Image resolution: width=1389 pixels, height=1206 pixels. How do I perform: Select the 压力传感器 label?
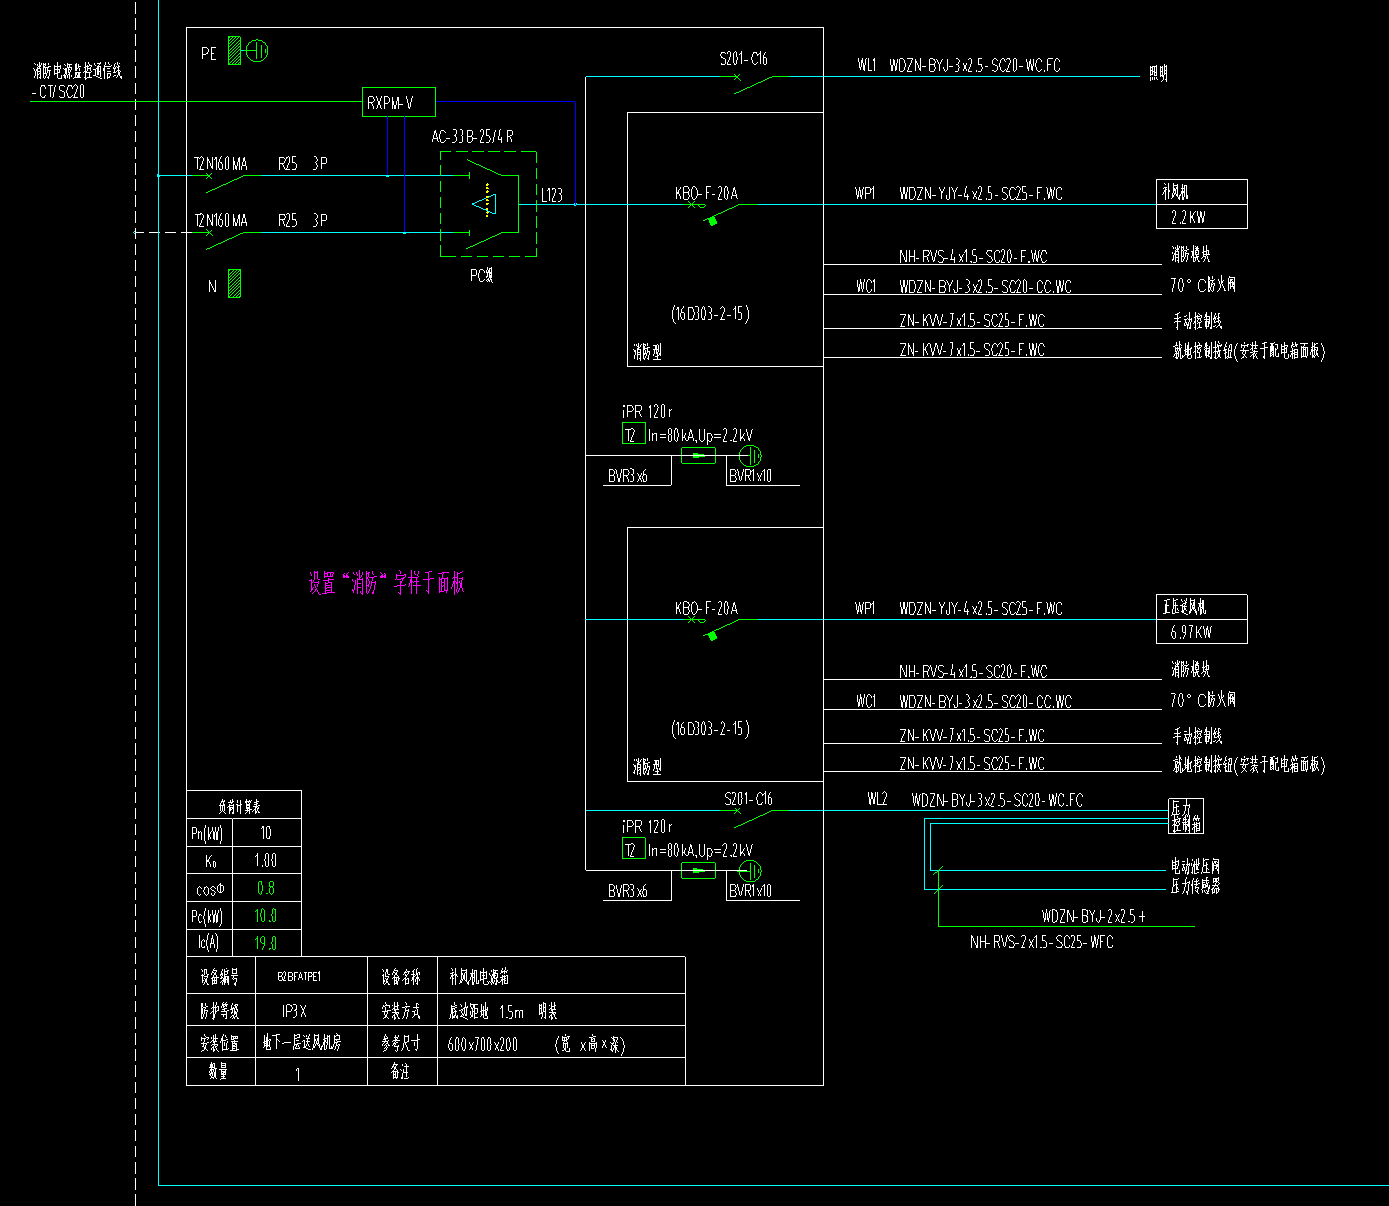[1195, 885]
